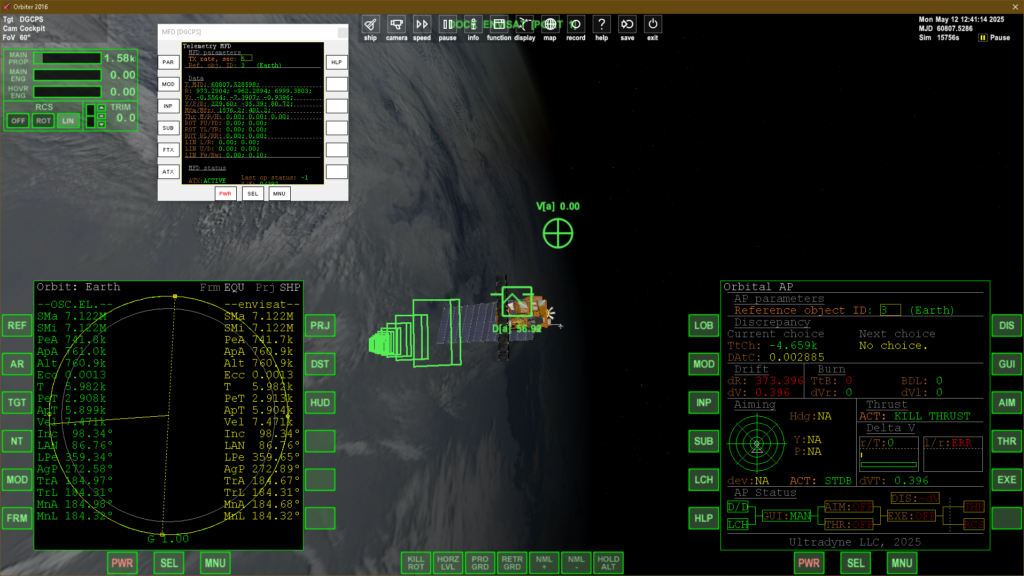Click DST button on Orbit MFD
The image size is (1024, 576).
click(x=320, y=364)
